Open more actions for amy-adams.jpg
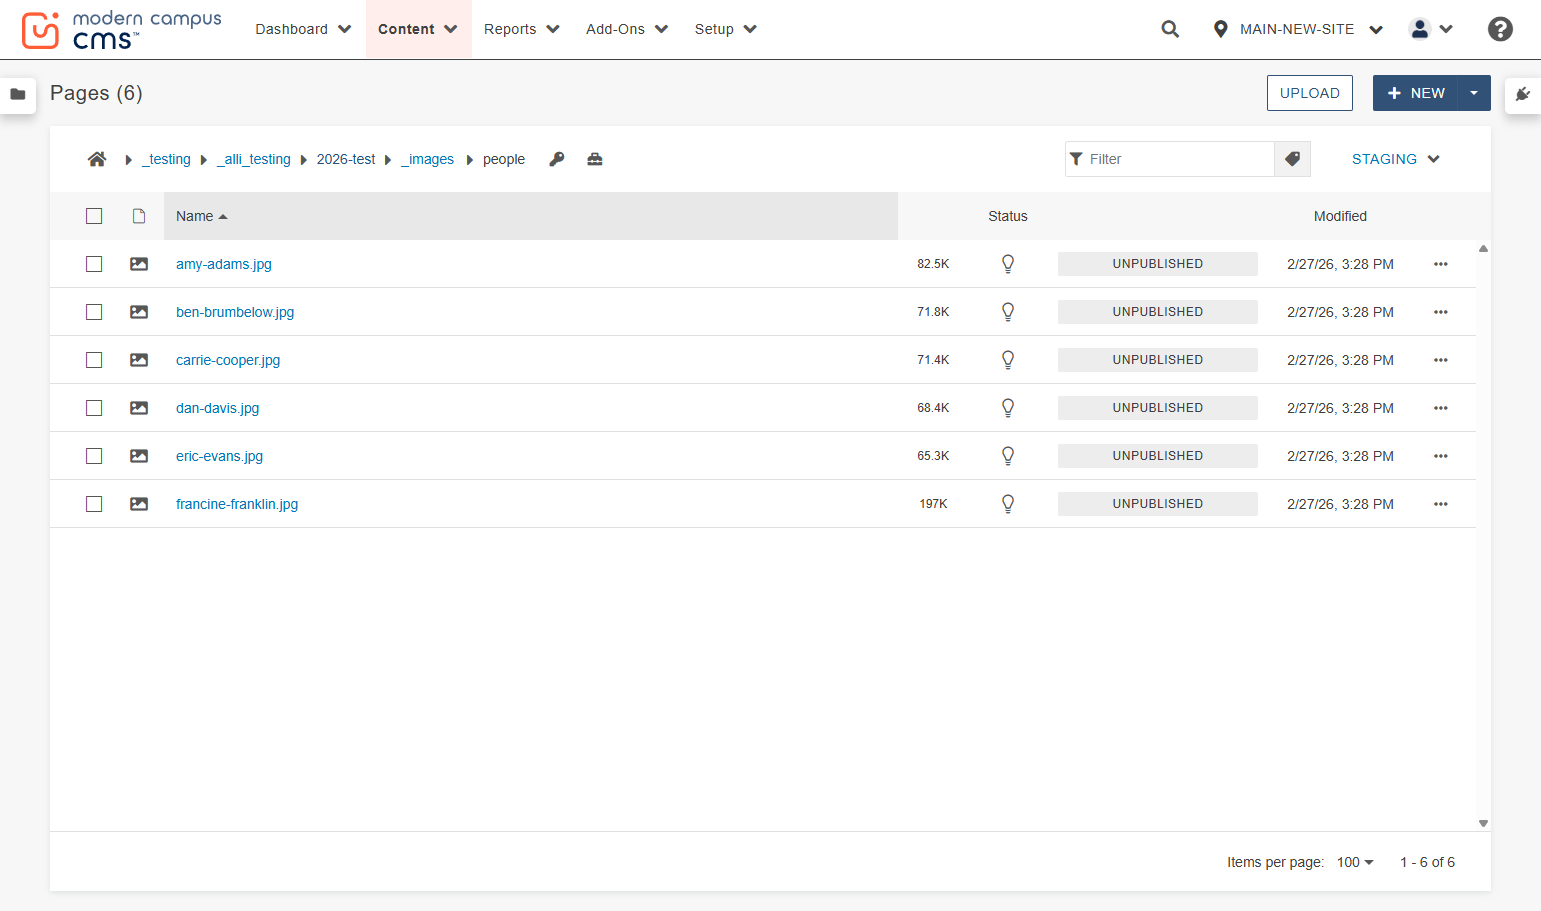Viewport: 1541px width, 911px height. 1441,264
